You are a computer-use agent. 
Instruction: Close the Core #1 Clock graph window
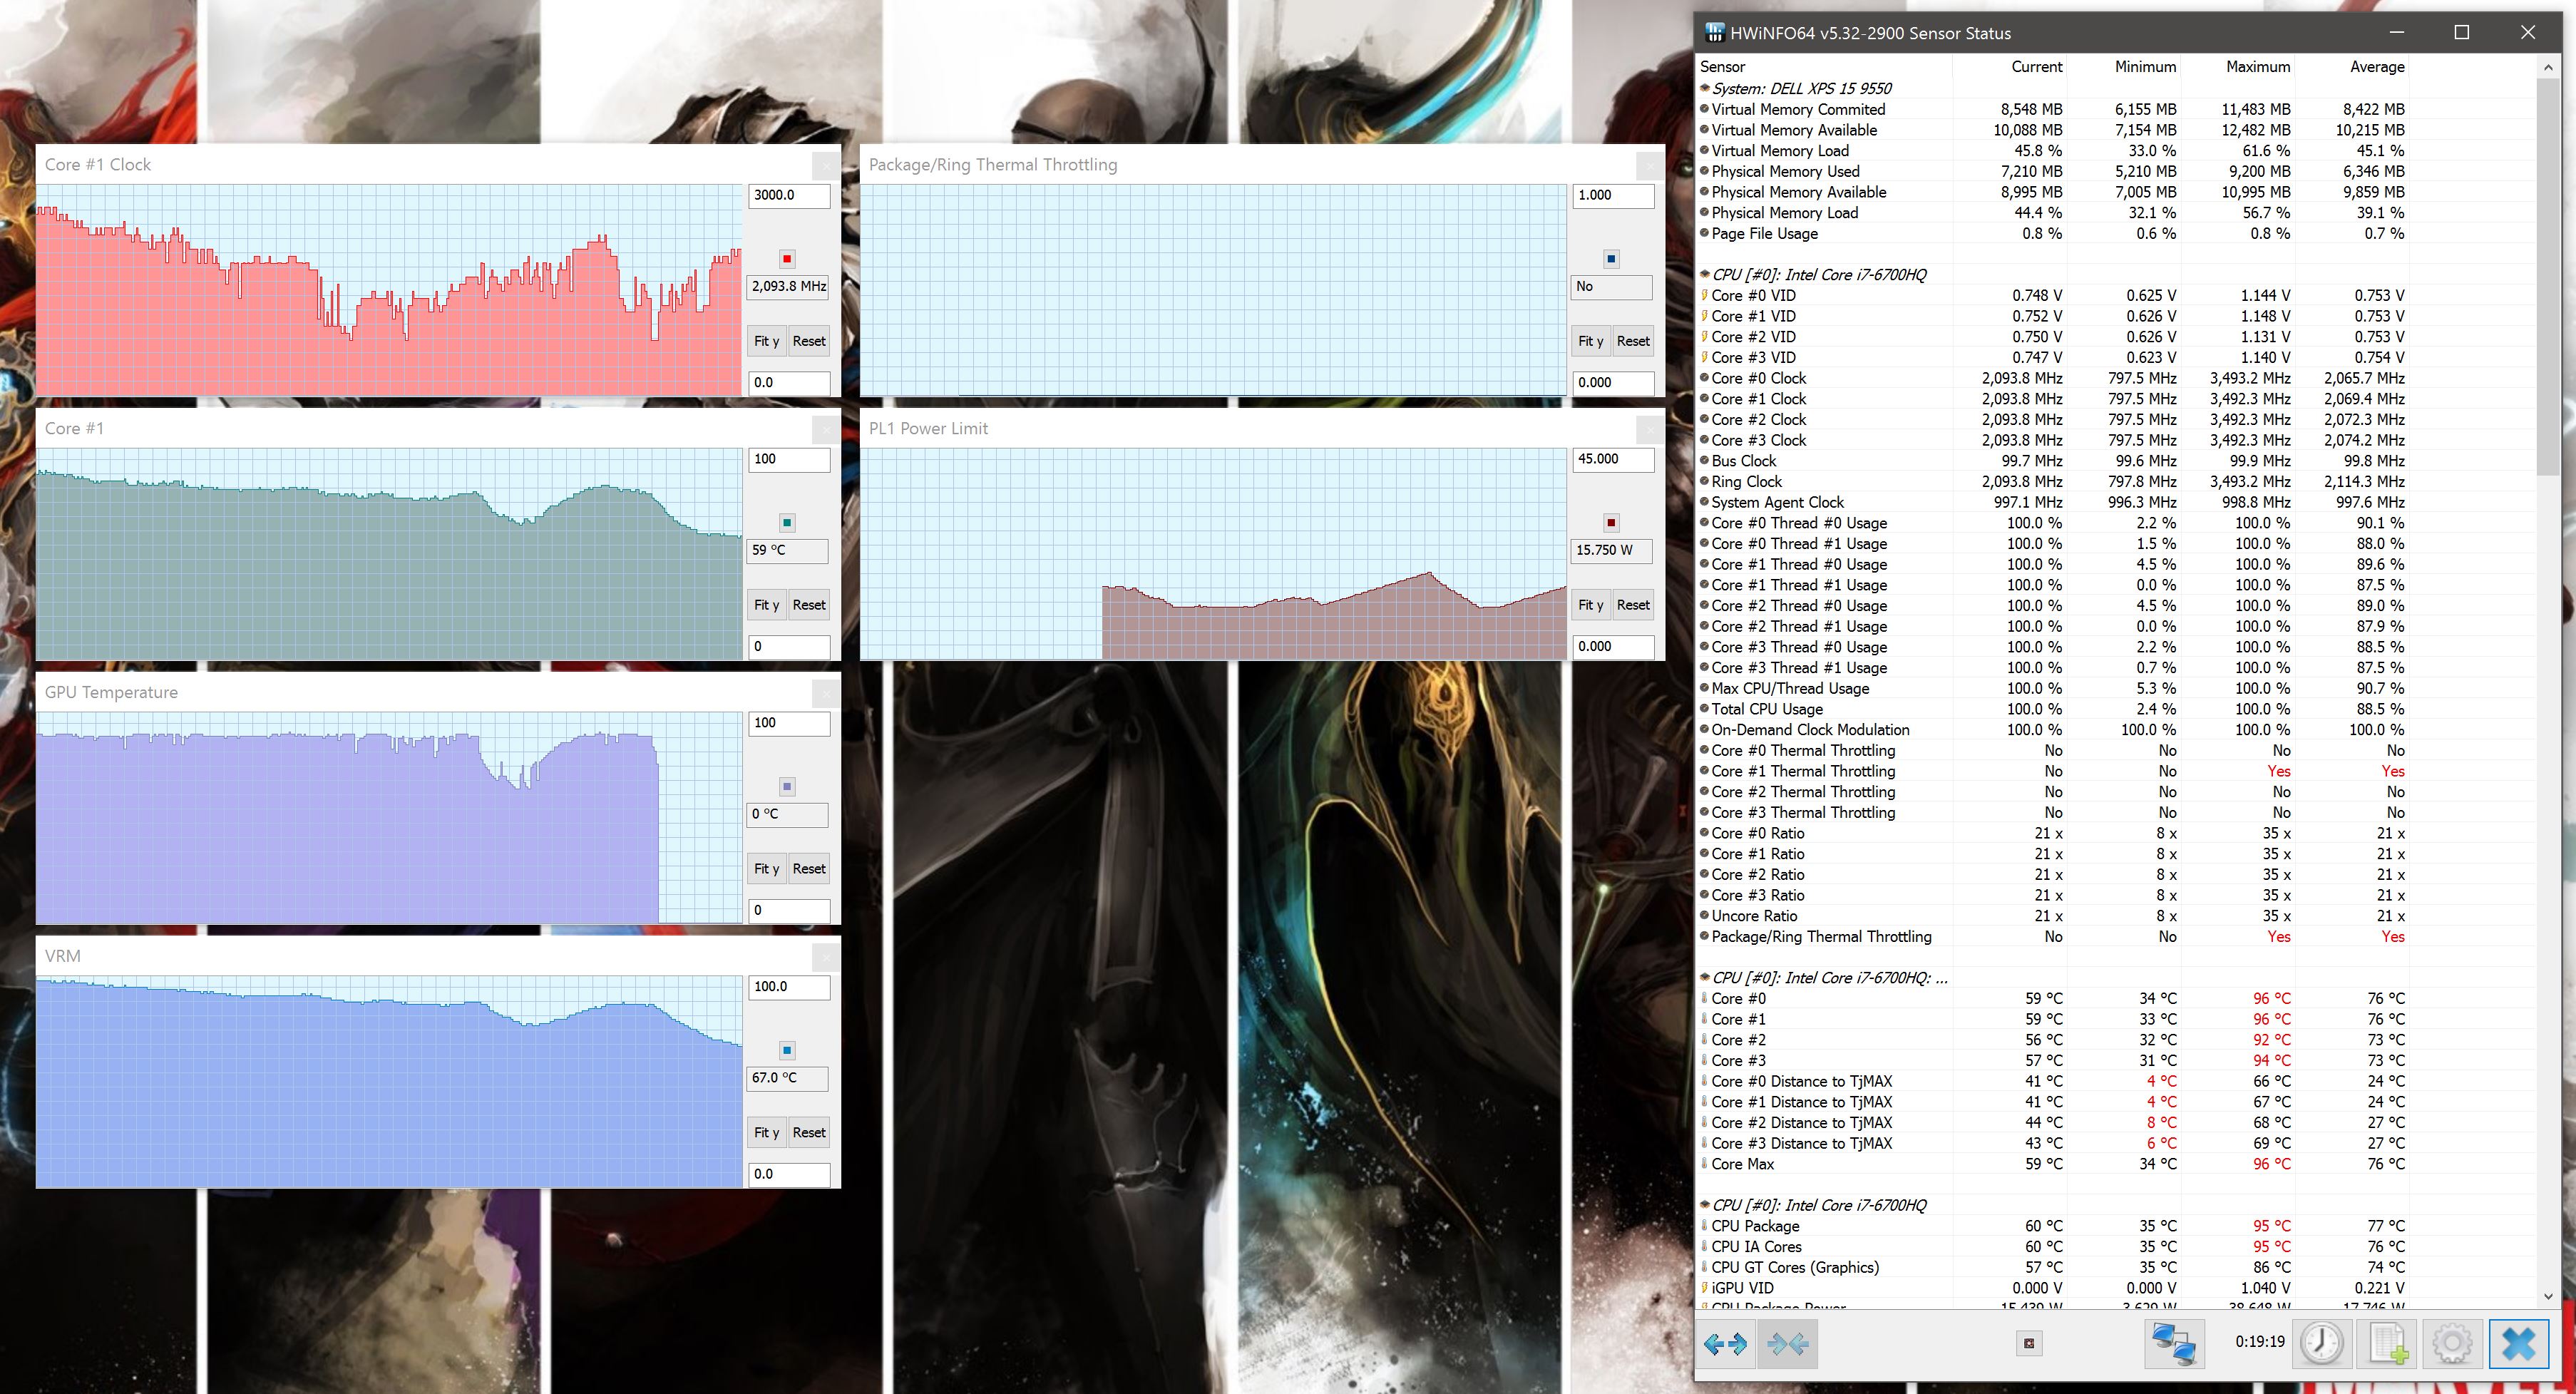pos(825,165)
